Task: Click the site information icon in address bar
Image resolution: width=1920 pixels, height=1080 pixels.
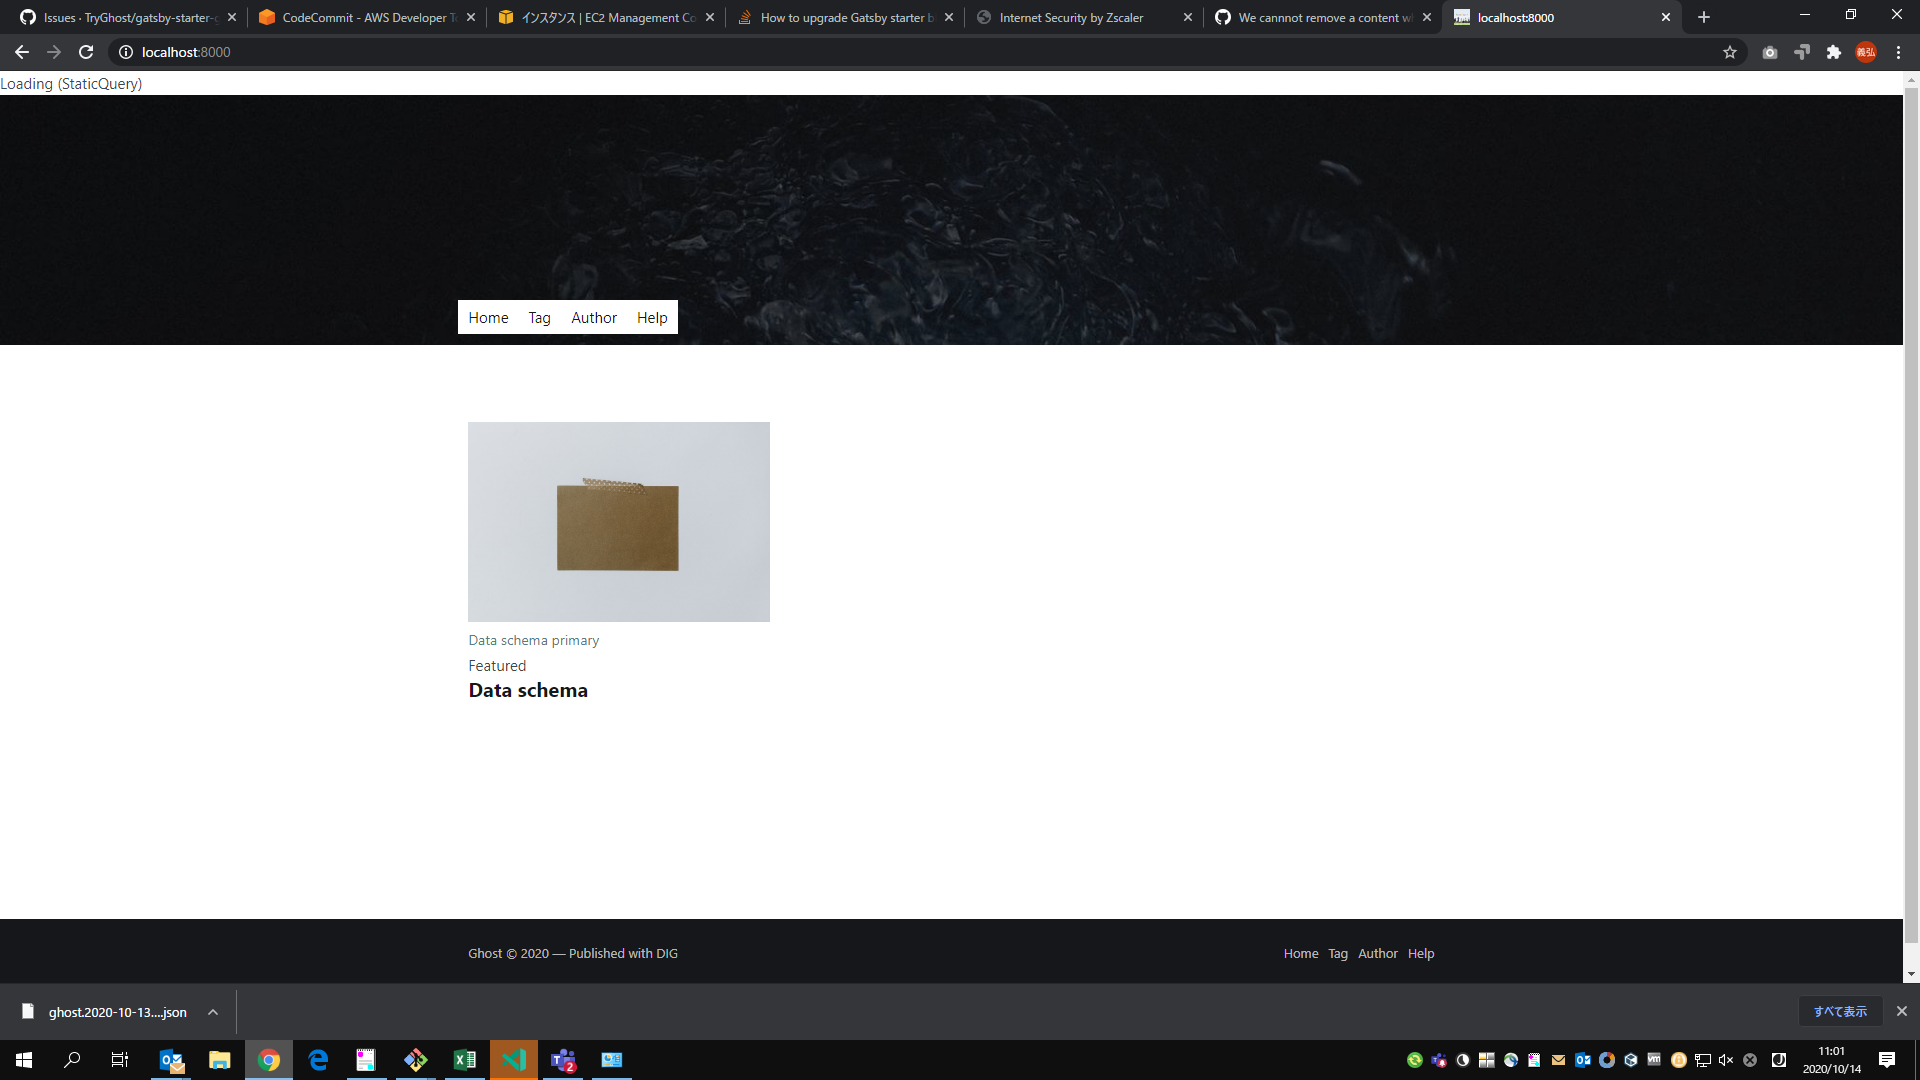Action: pos(126,52)
